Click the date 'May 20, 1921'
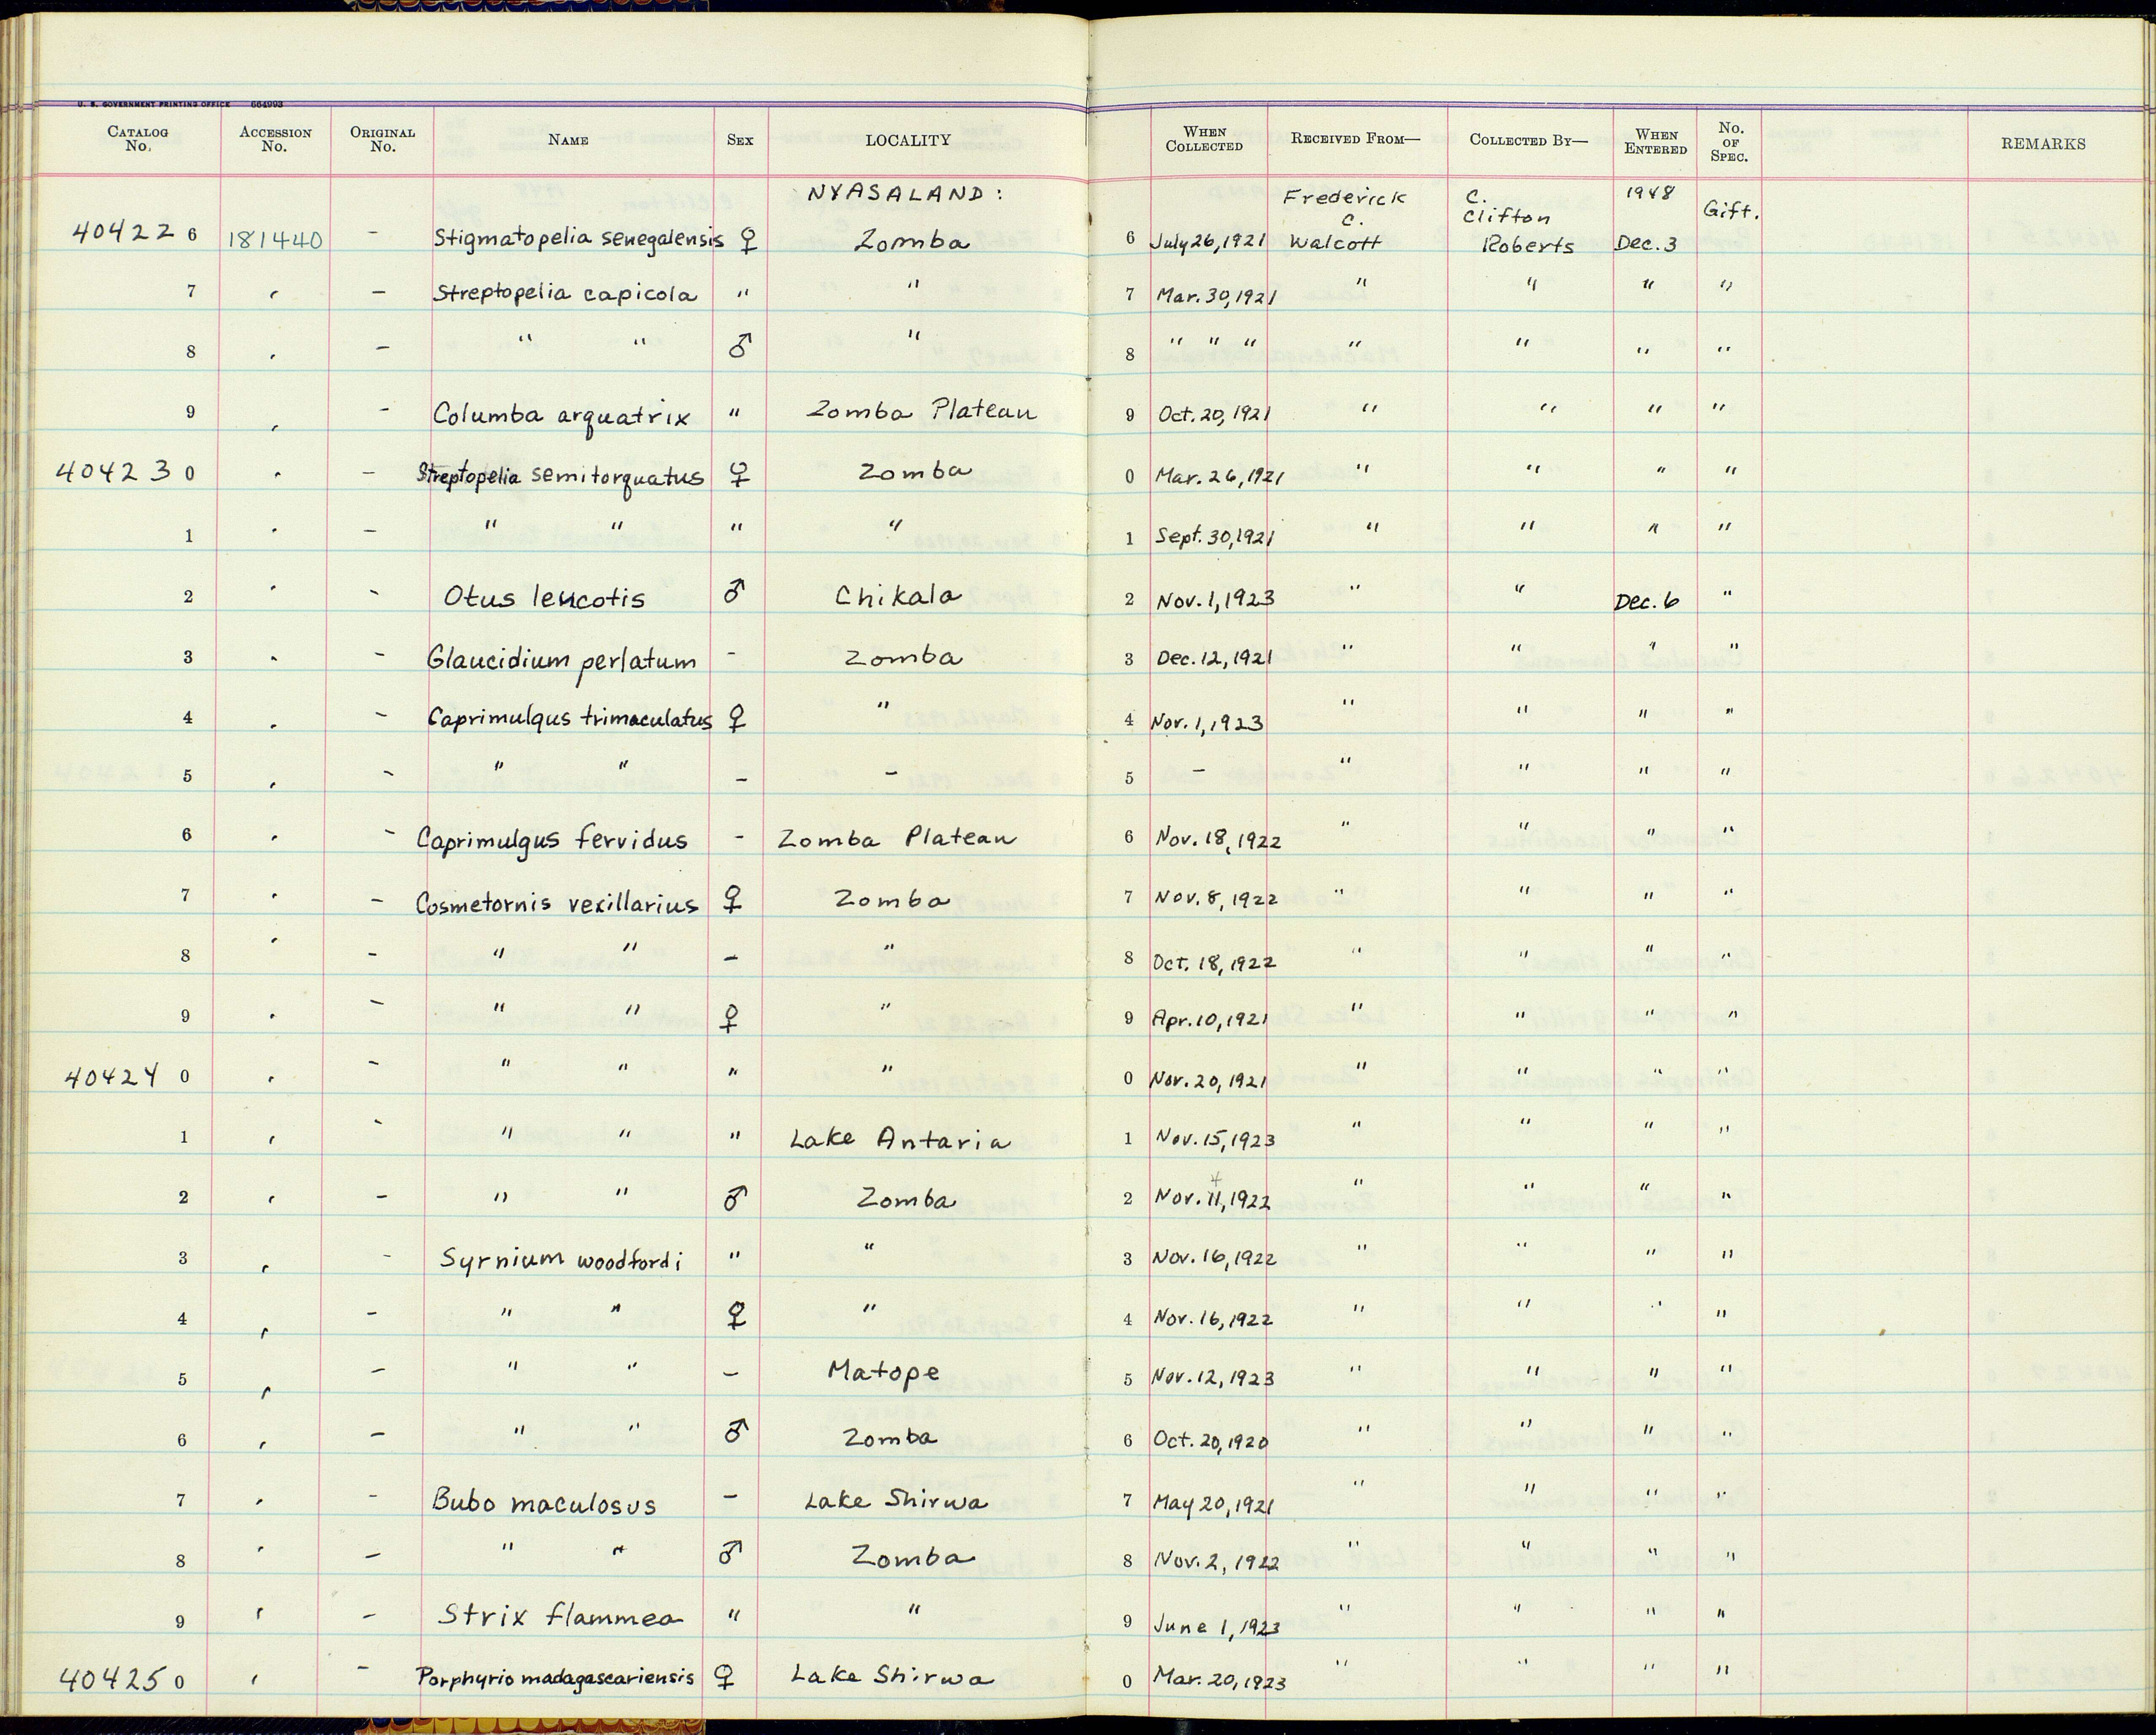The height and width of the screenshot is (1735, 2156). [1213, 1503]
